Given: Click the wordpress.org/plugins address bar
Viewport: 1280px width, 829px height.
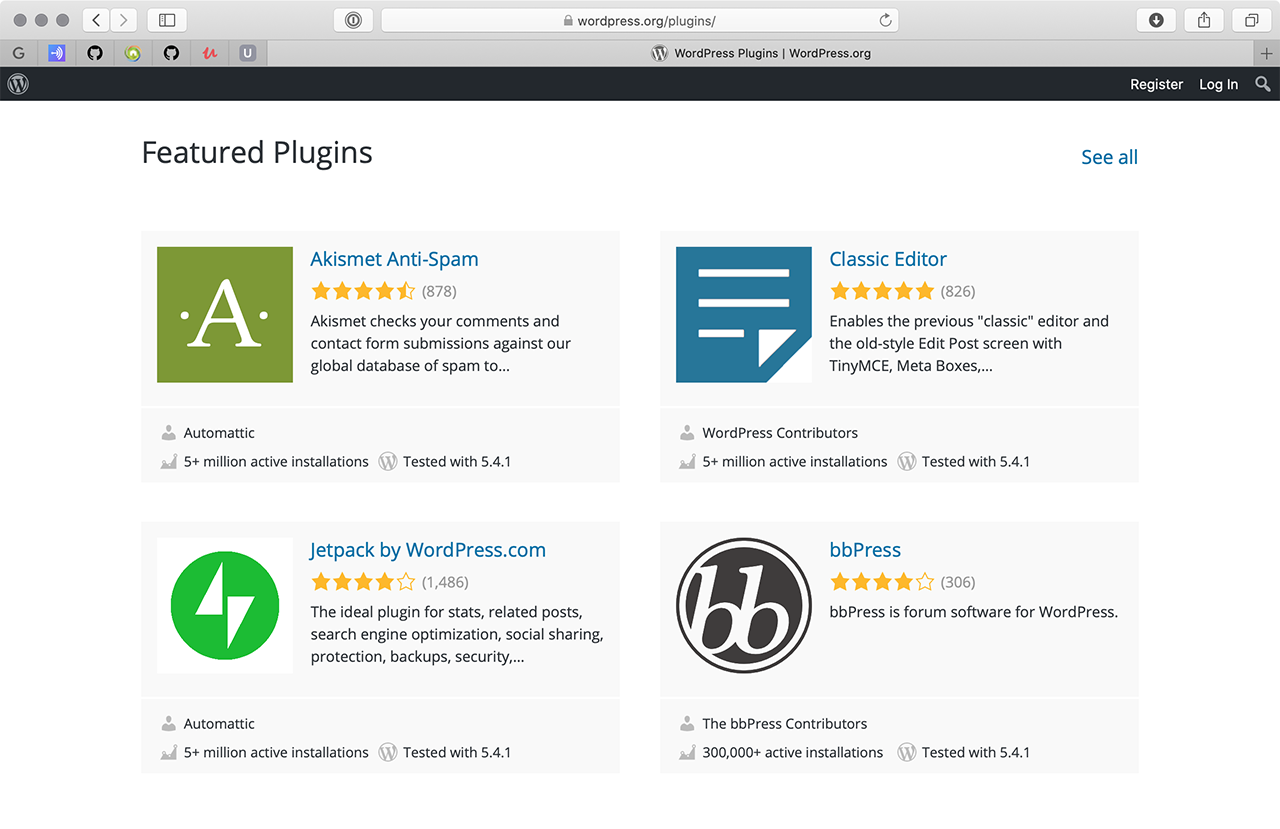Looking at the screenshot, I should pos(640,20).
